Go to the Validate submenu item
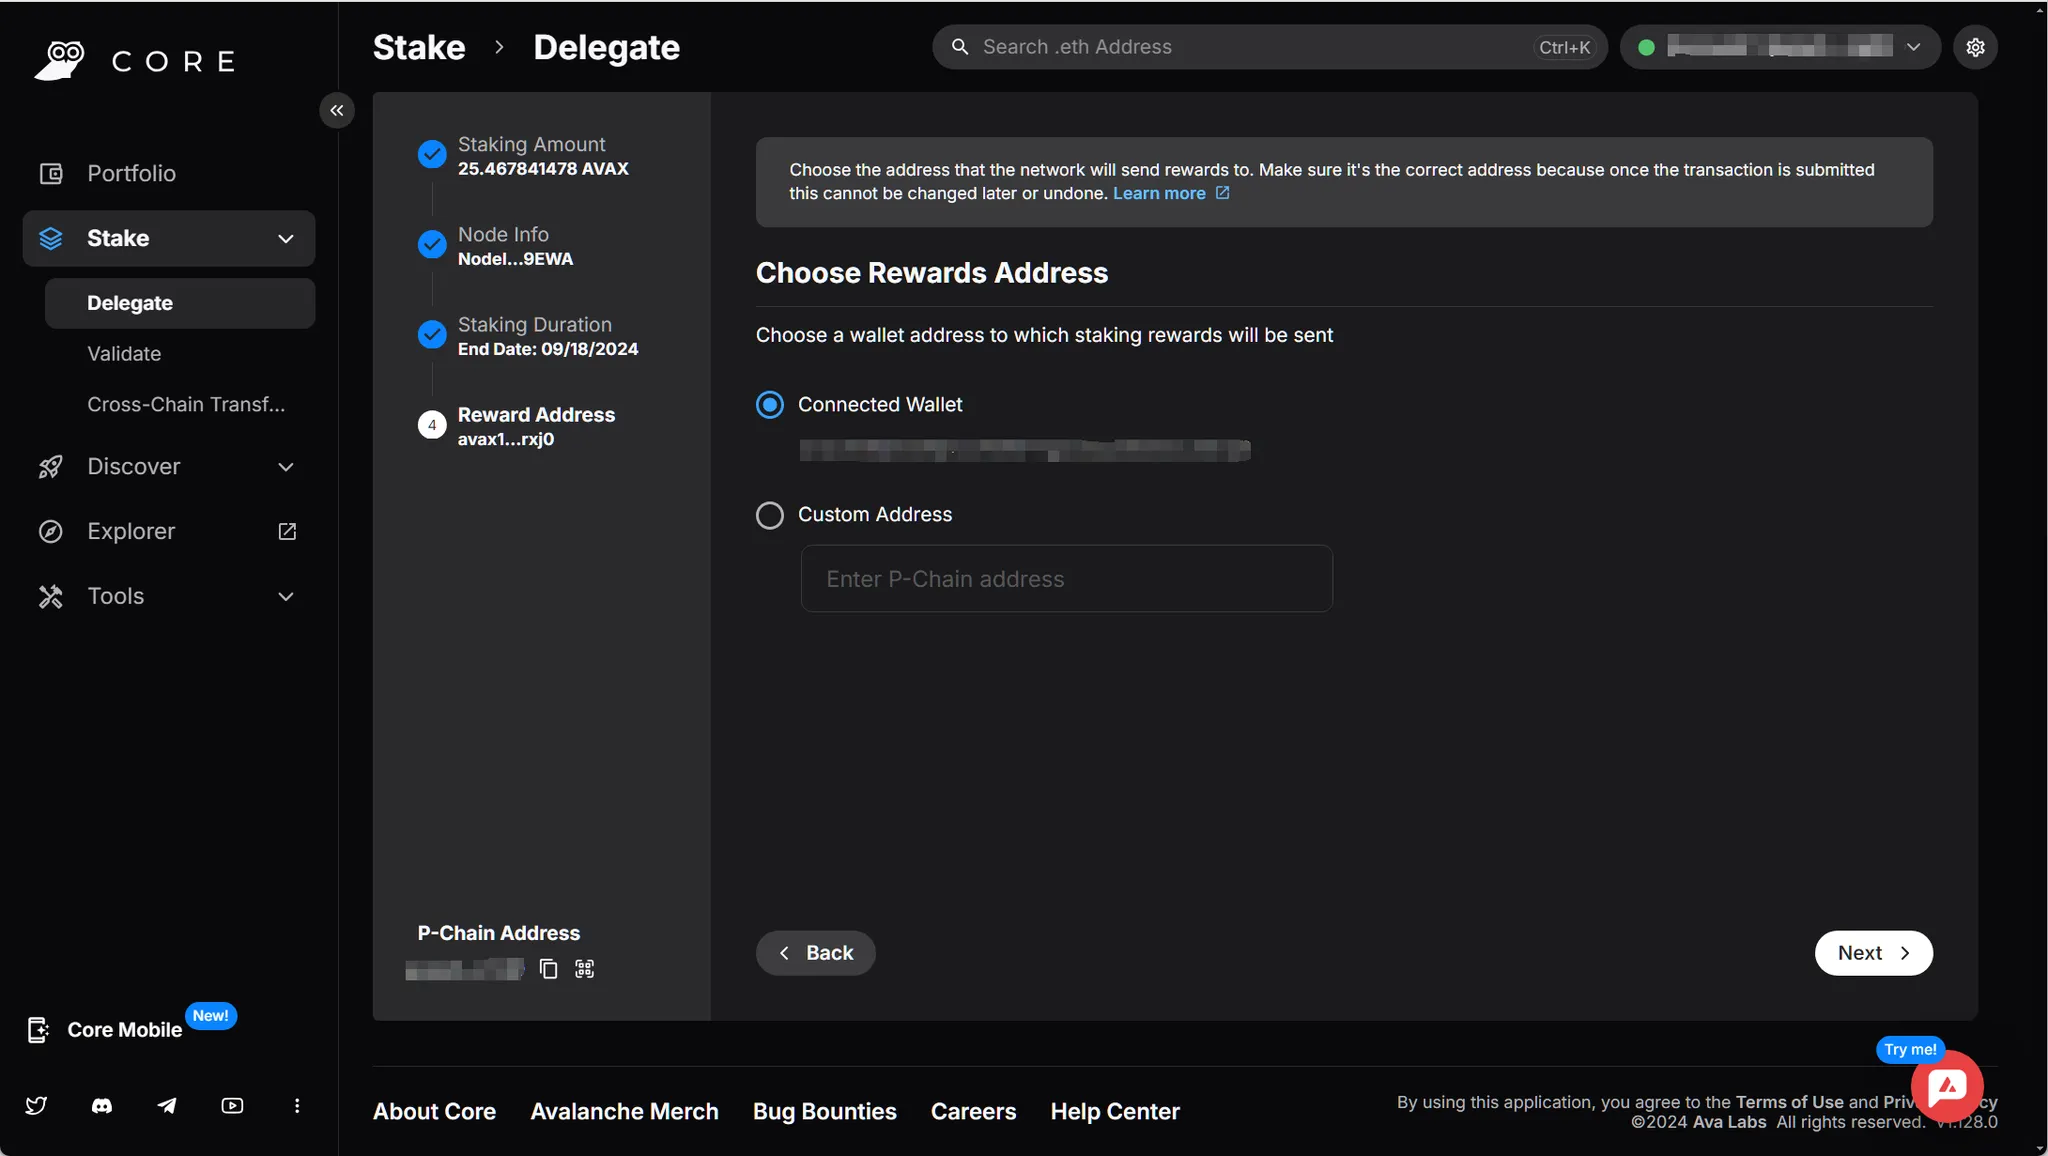Screen dimensions: 2048x1156 (x=124, y=354)
